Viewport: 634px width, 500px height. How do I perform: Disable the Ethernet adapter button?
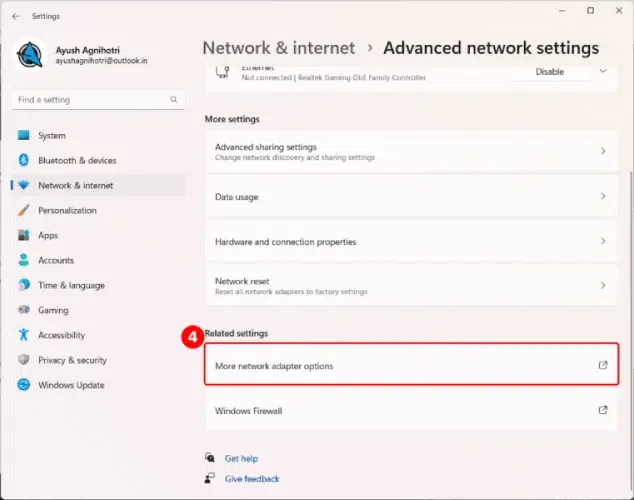point(549,72)
